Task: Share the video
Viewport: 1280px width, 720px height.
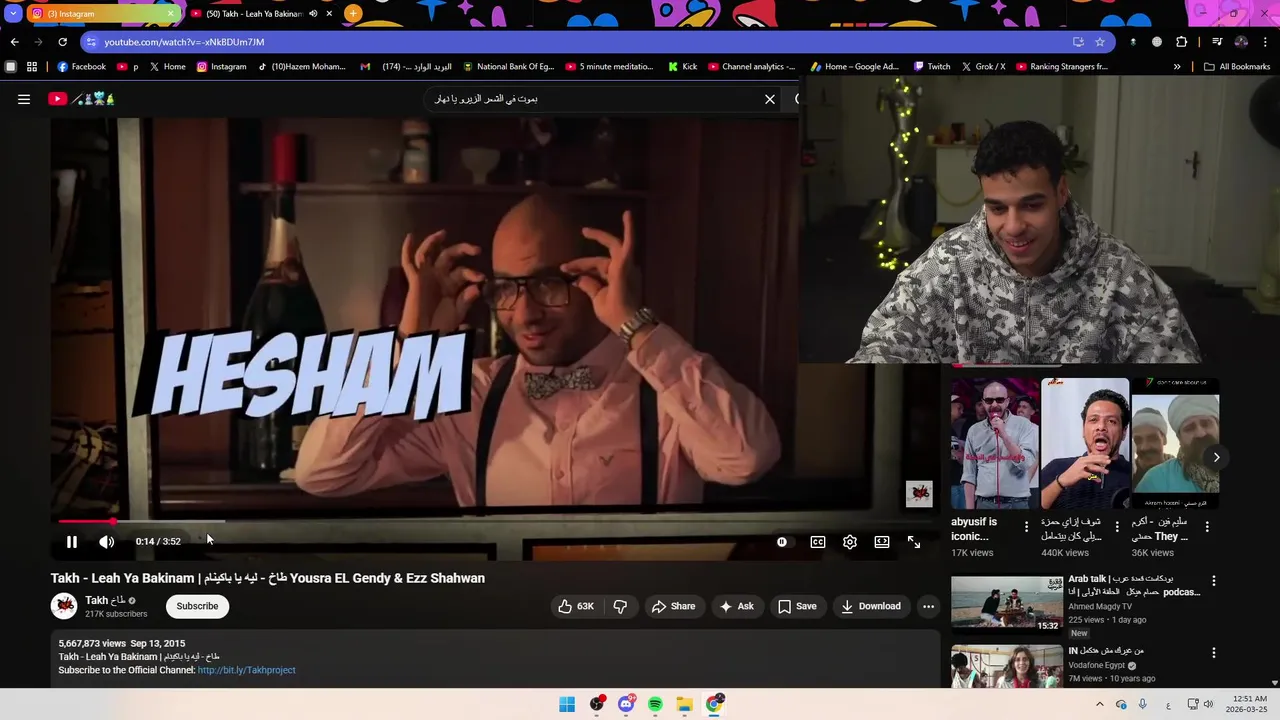Action: 673,606
